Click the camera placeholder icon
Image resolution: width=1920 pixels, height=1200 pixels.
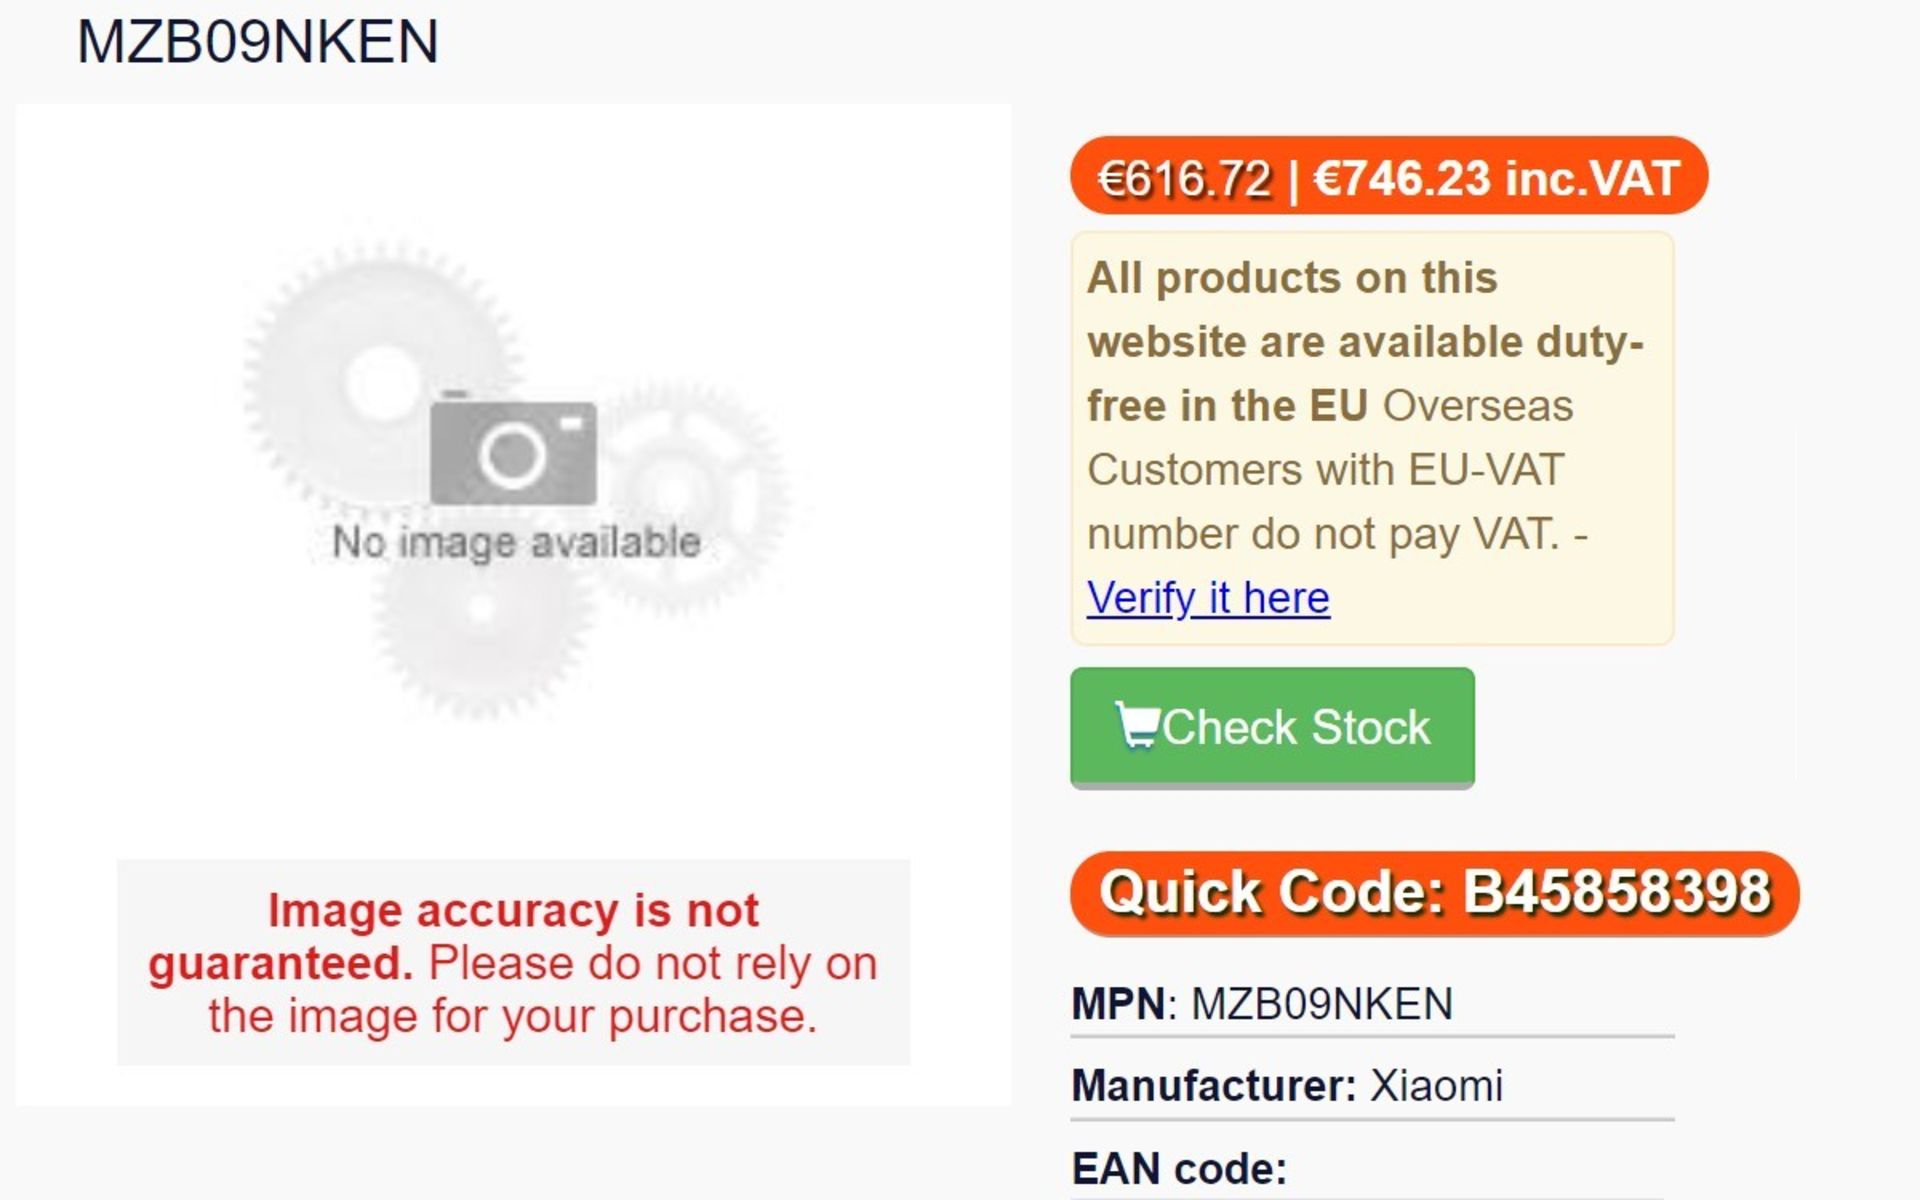click(513, 448)
